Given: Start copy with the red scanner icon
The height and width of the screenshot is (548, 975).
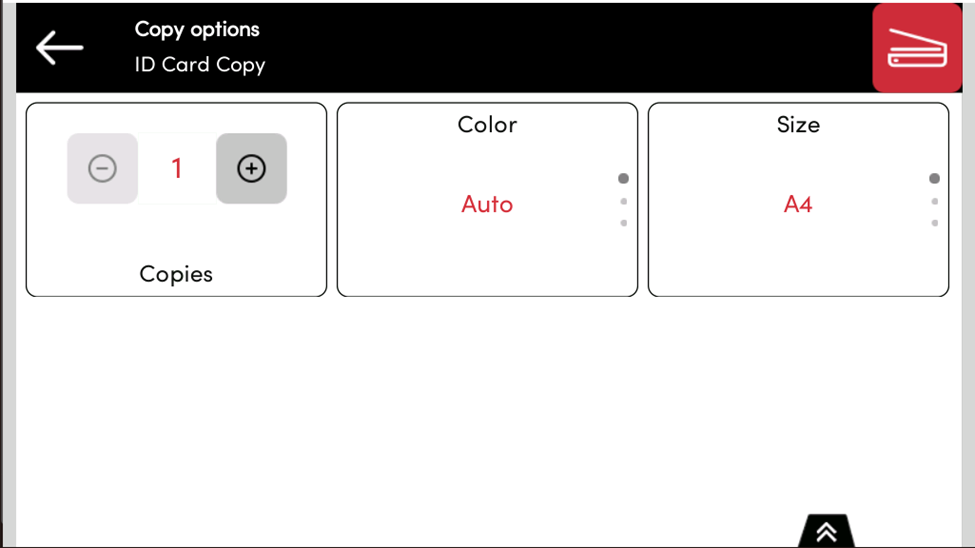Looking at the screenshot, I should (916, 48).
